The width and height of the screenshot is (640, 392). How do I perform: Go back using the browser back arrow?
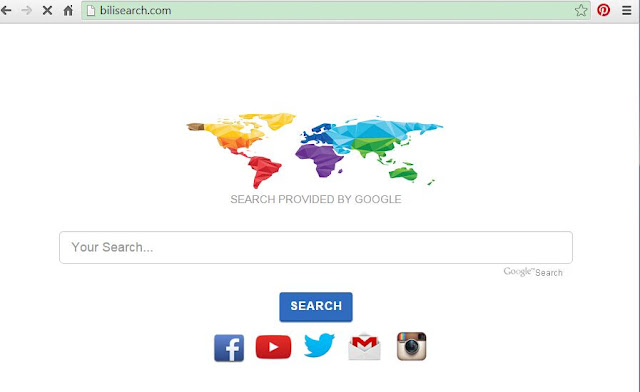coord(6,10)
